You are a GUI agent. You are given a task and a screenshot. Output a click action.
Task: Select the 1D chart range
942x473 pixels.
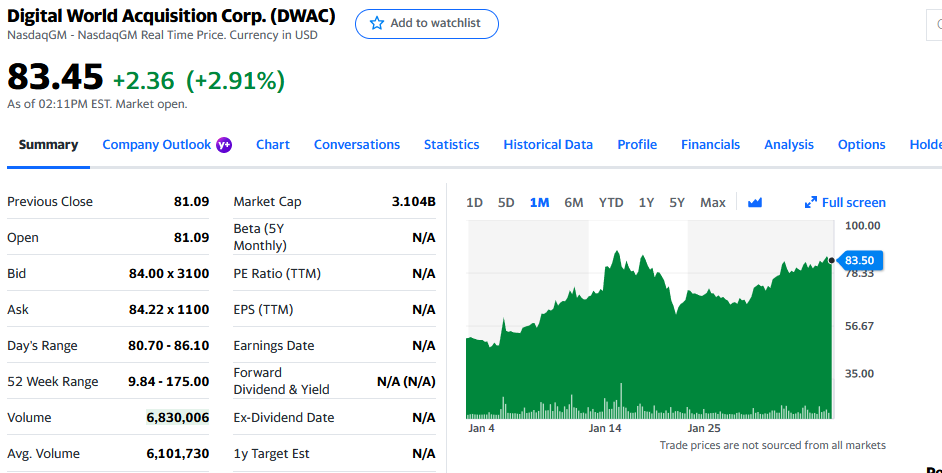click(x=475, y=203)
